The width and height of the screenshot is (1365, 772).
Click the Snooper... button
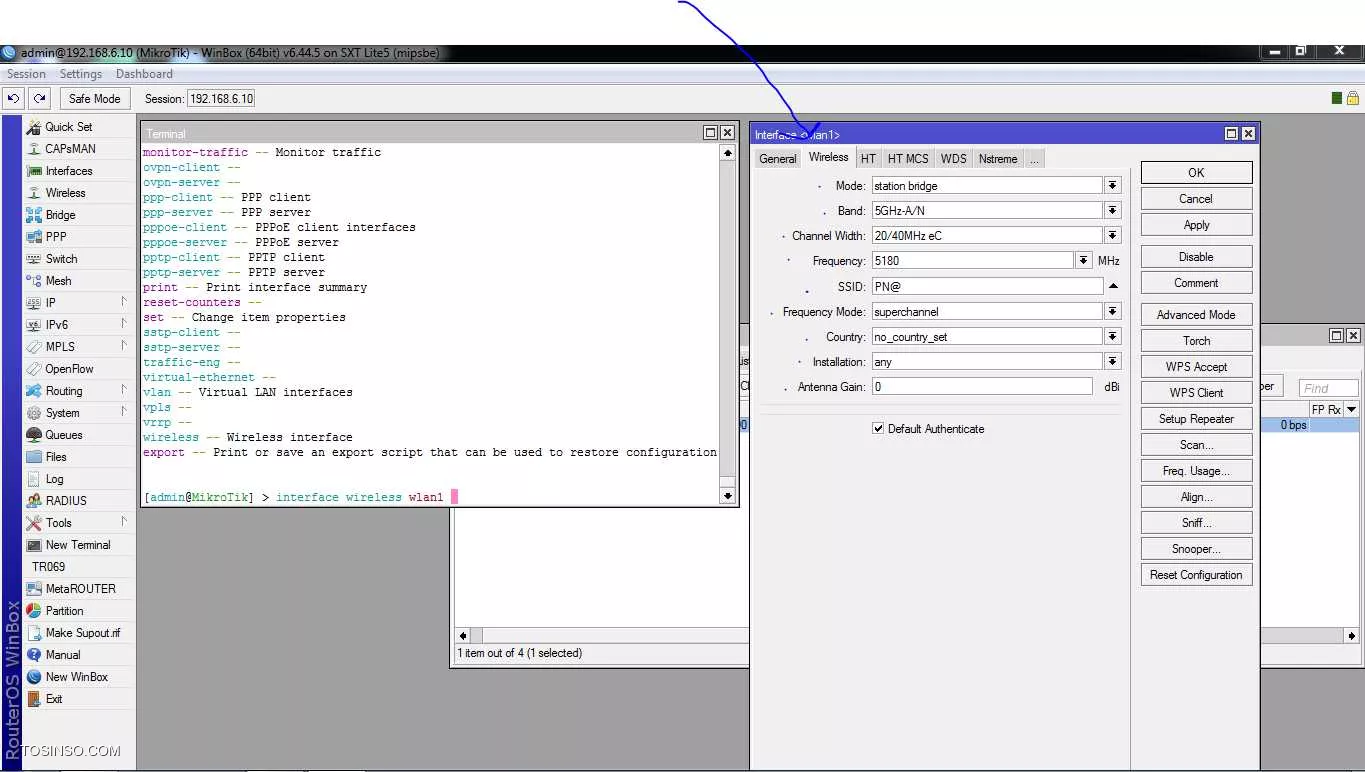[1197, 549]
